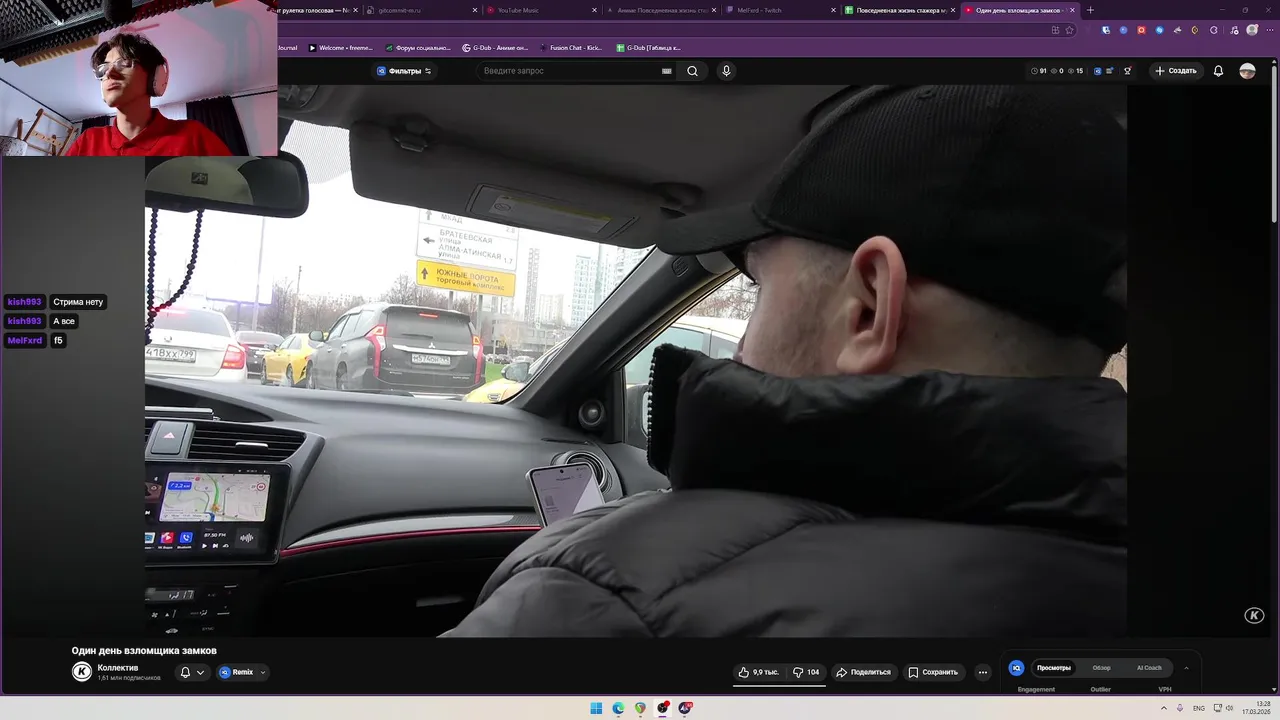Expand the Remix dropdown arrow
Viewport: 1280px width, 720px height.
pyautogui.click(x=263, y=672)
